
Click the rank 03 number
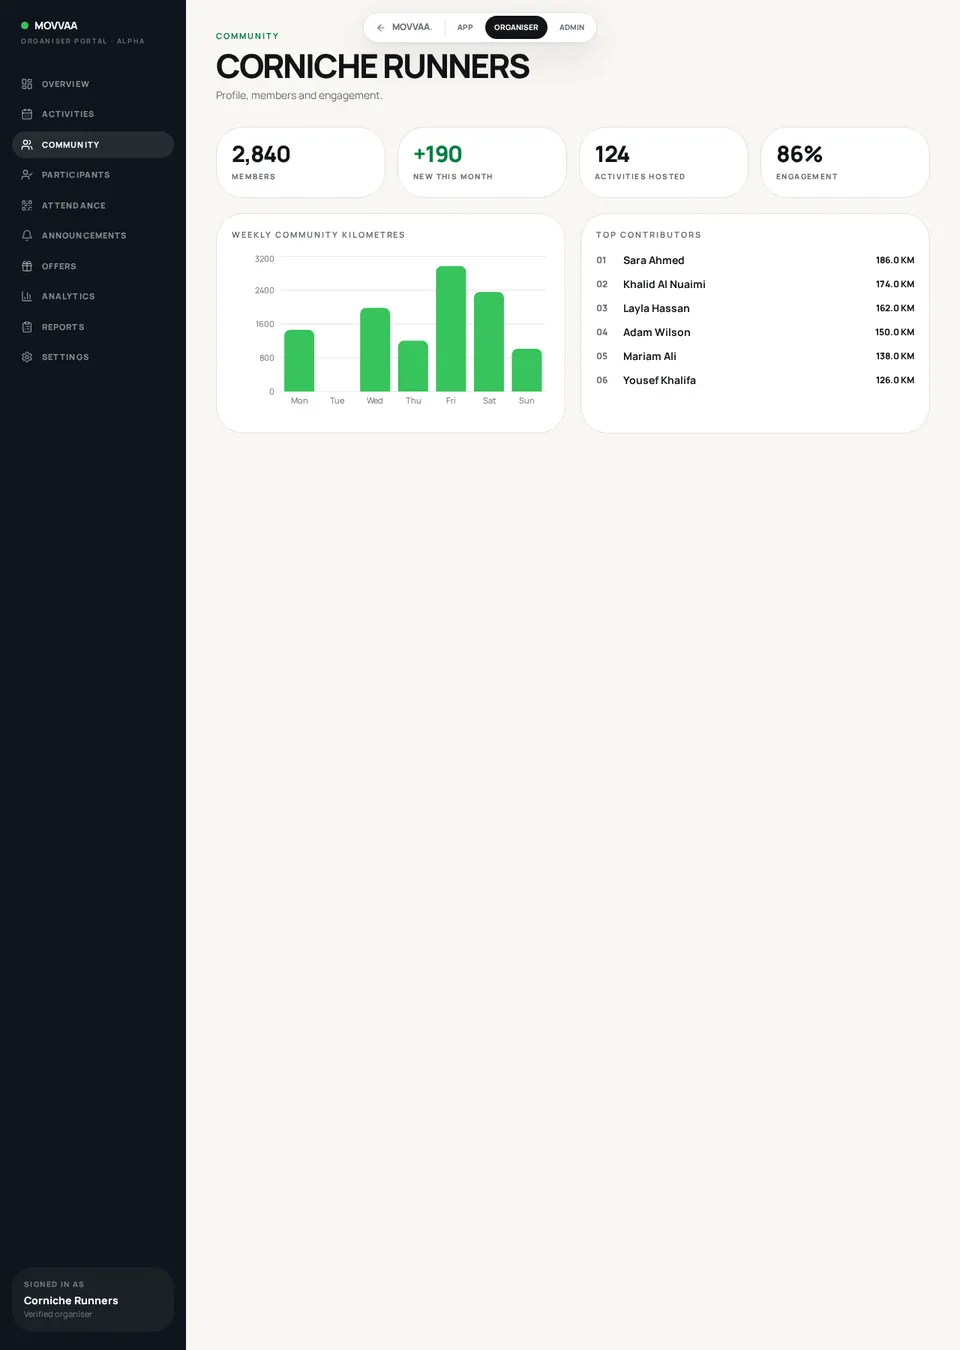point(602,308)
